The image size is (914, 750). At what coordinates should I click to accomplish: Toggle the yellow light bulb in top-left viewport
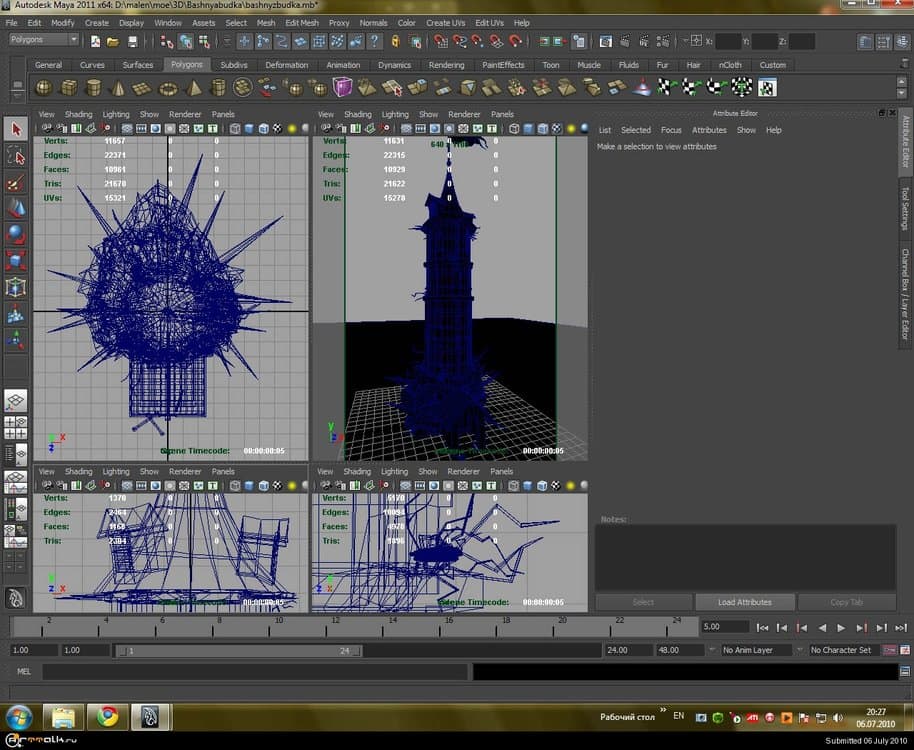click(x=292, y=129)
